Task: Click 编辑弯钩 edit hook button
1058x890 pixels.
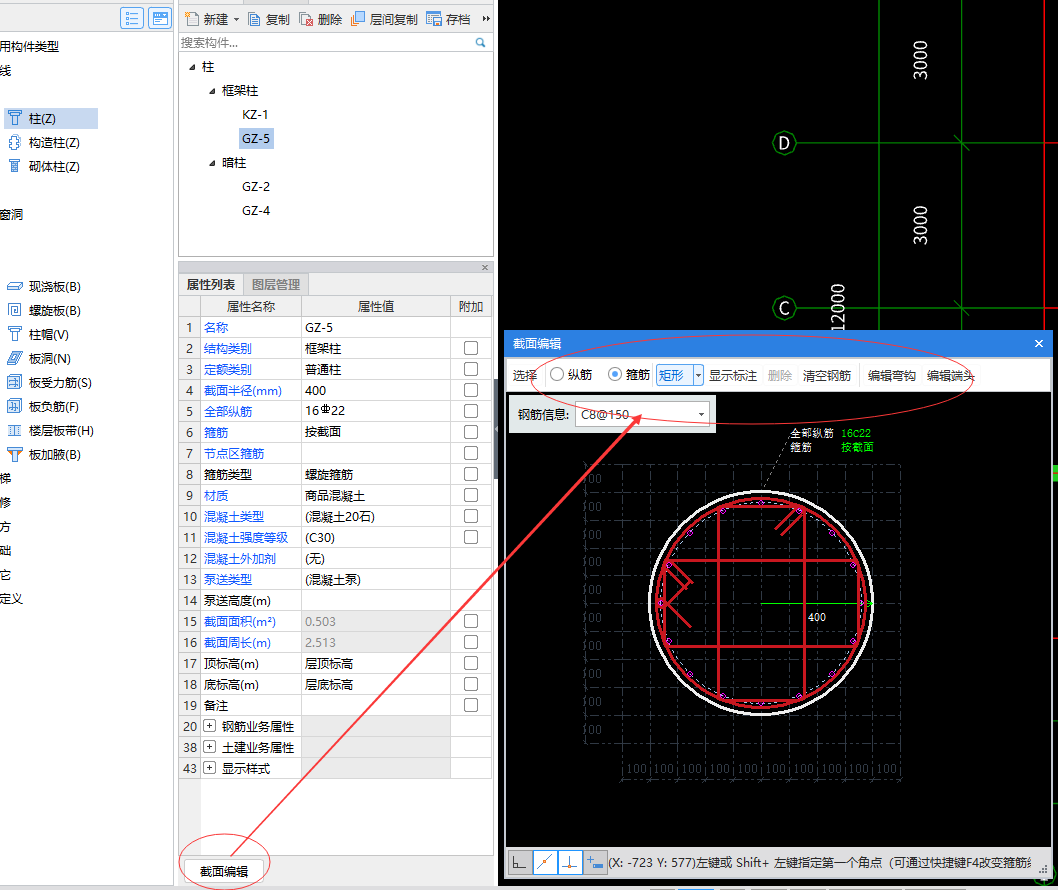Action: click(891, 375)
